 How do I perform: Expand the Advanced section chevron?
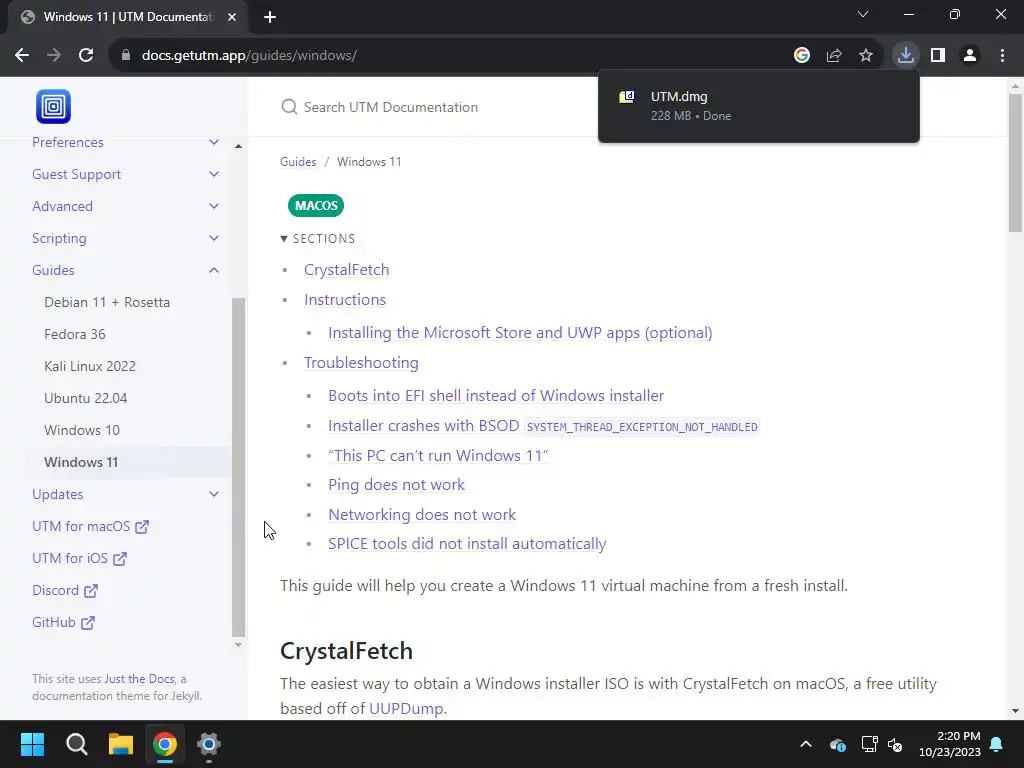tap(214, 206)
